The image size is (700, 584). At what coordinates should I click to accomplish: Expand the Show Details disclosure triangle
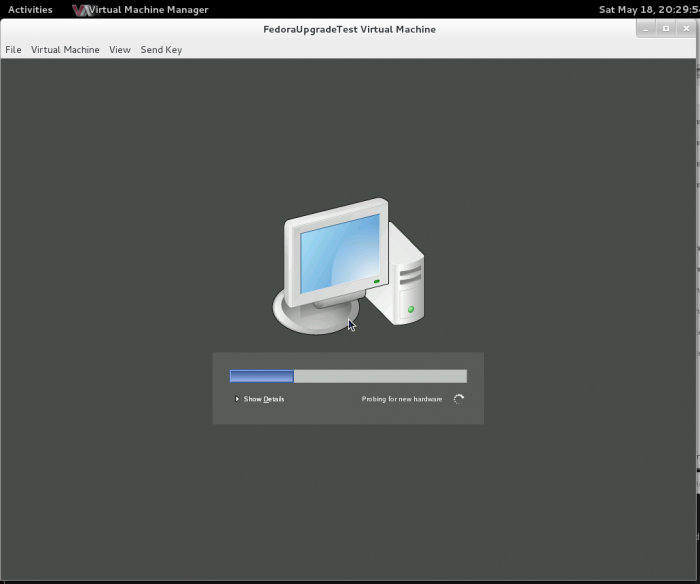(x=237, y=399)
